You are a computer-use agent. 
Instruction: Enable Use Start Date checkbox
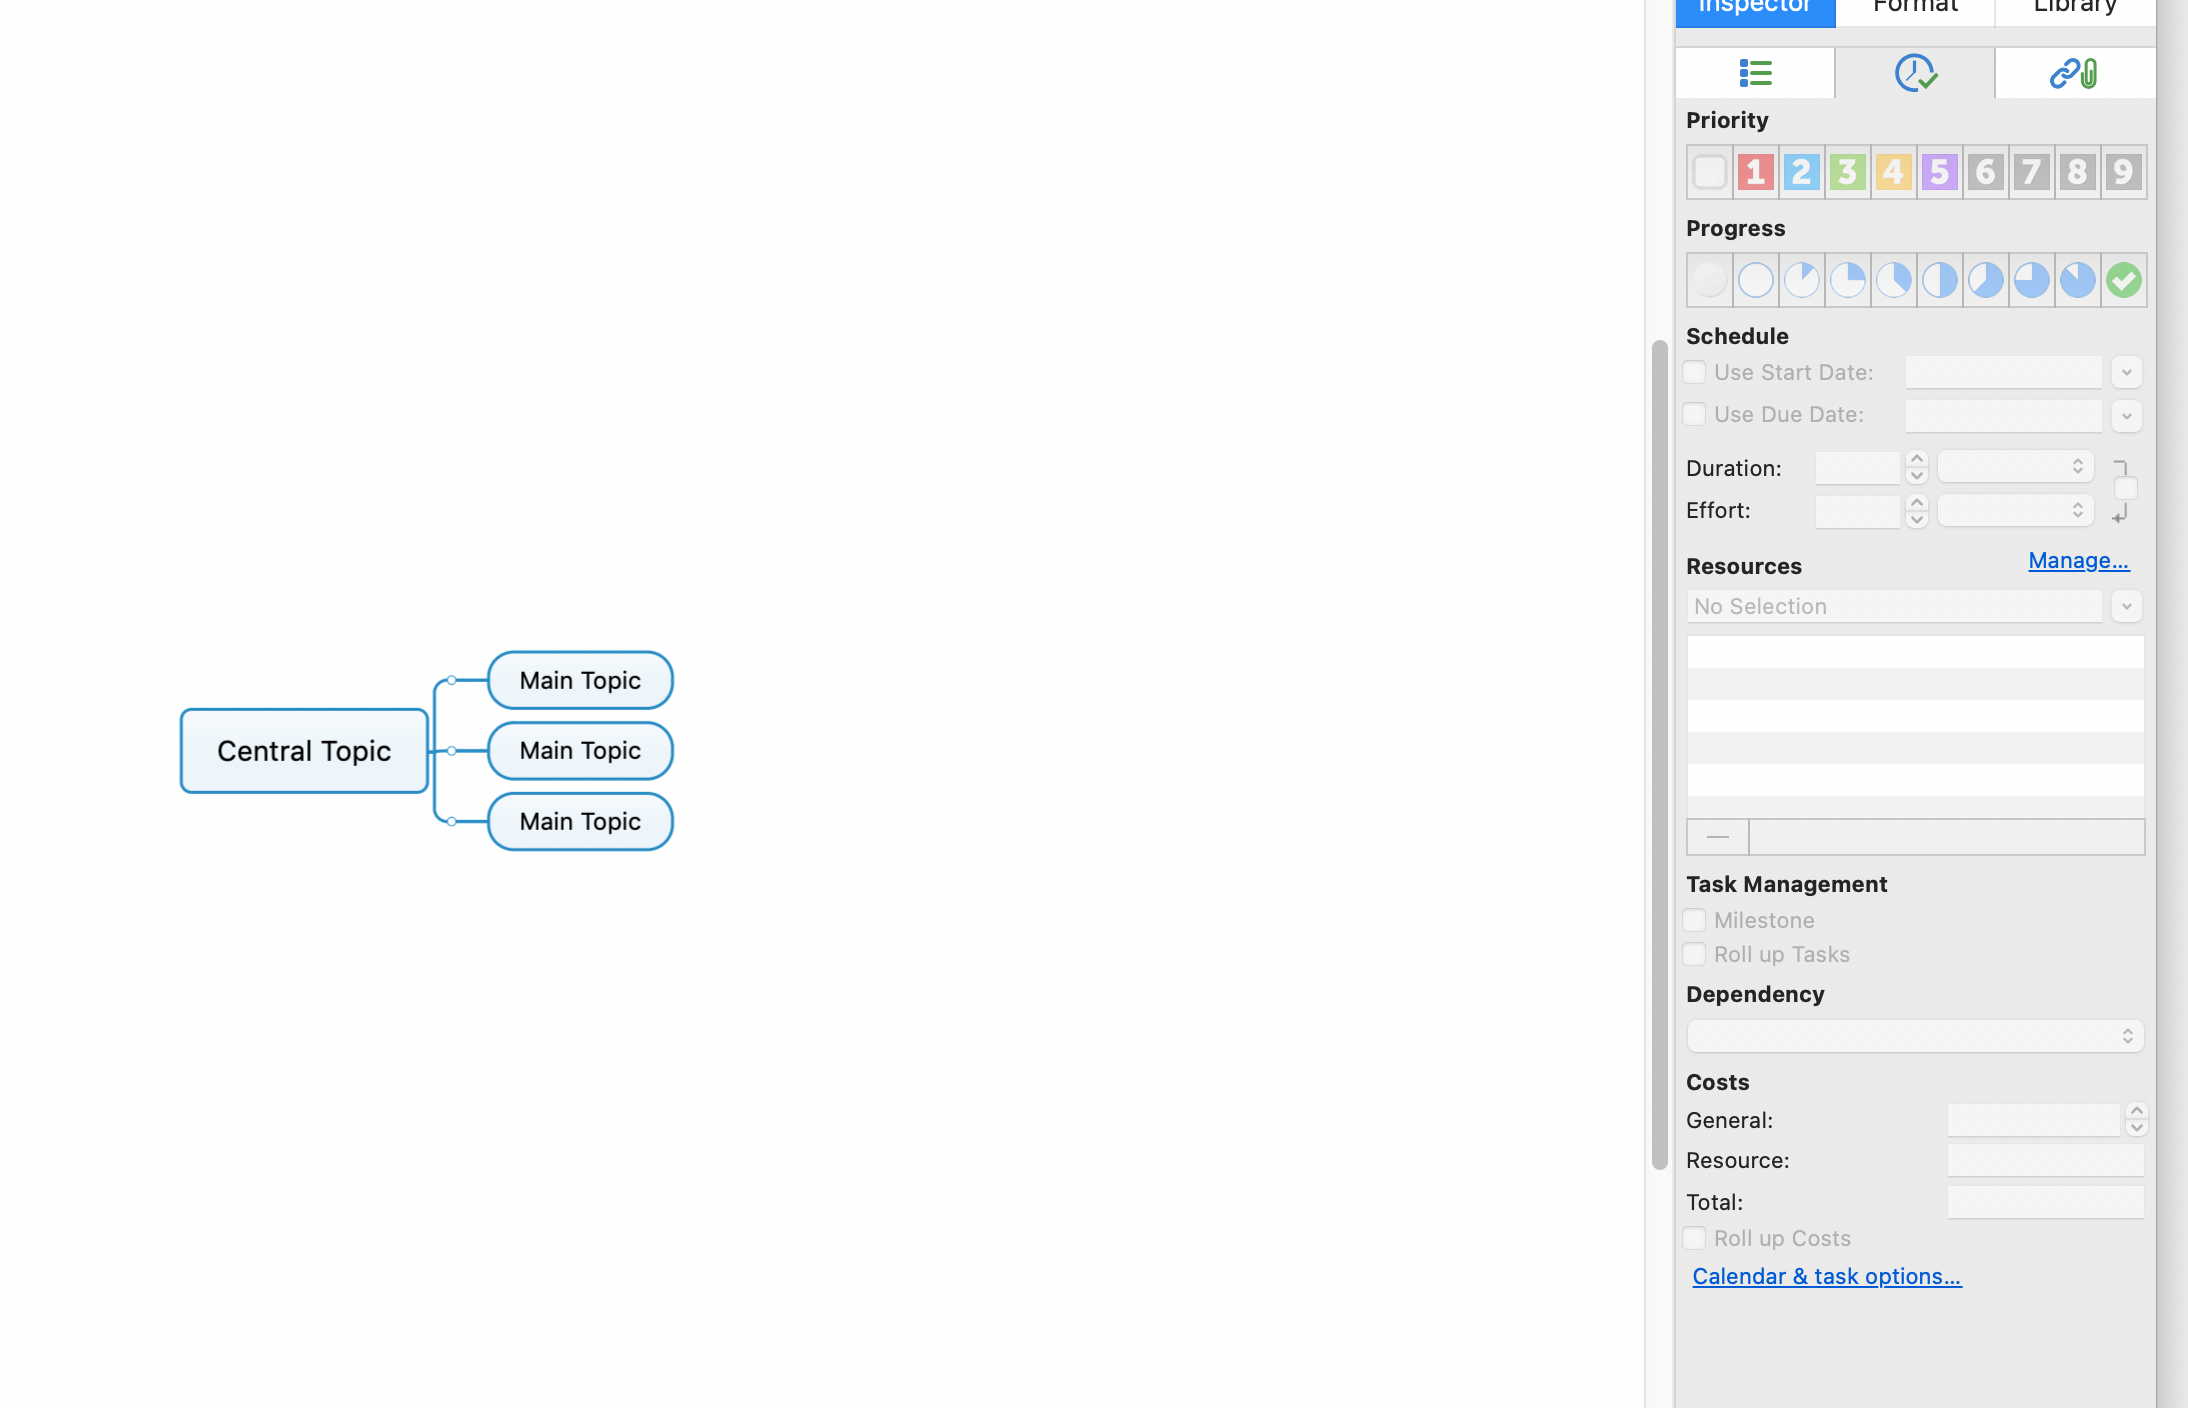(x=1694, y=372)
